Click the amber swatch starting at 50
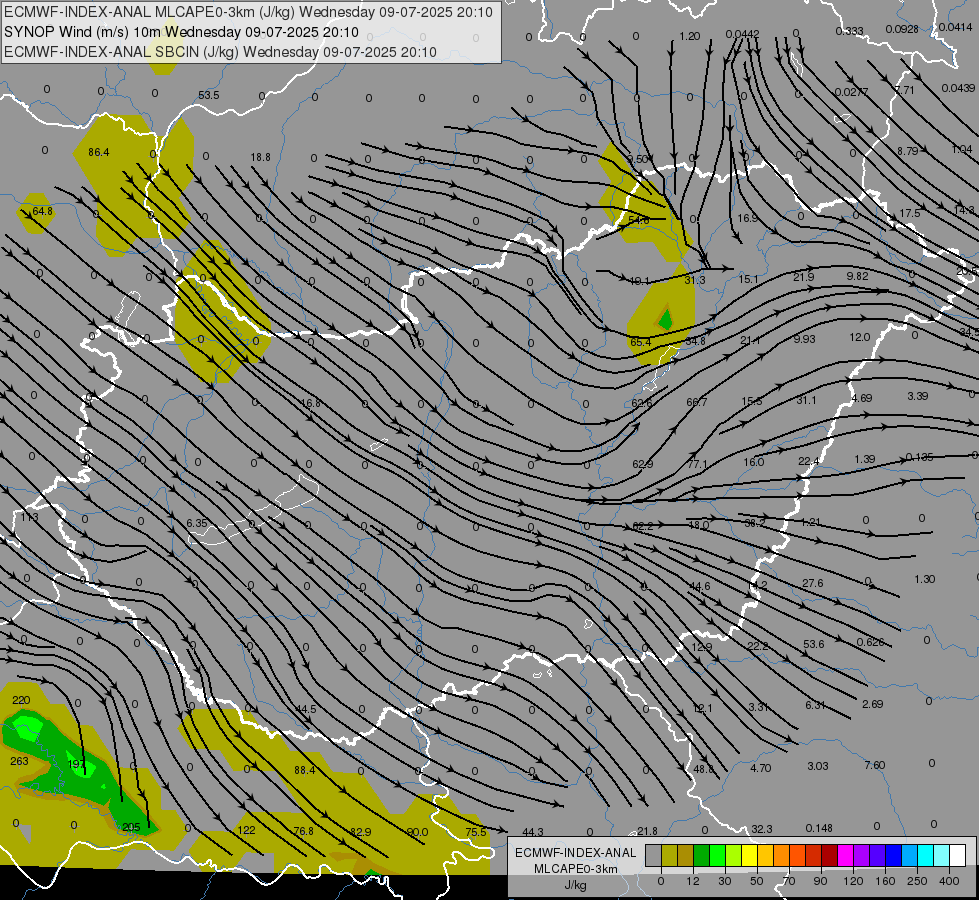This screenshot has height=900, width=979. point(765,855)
